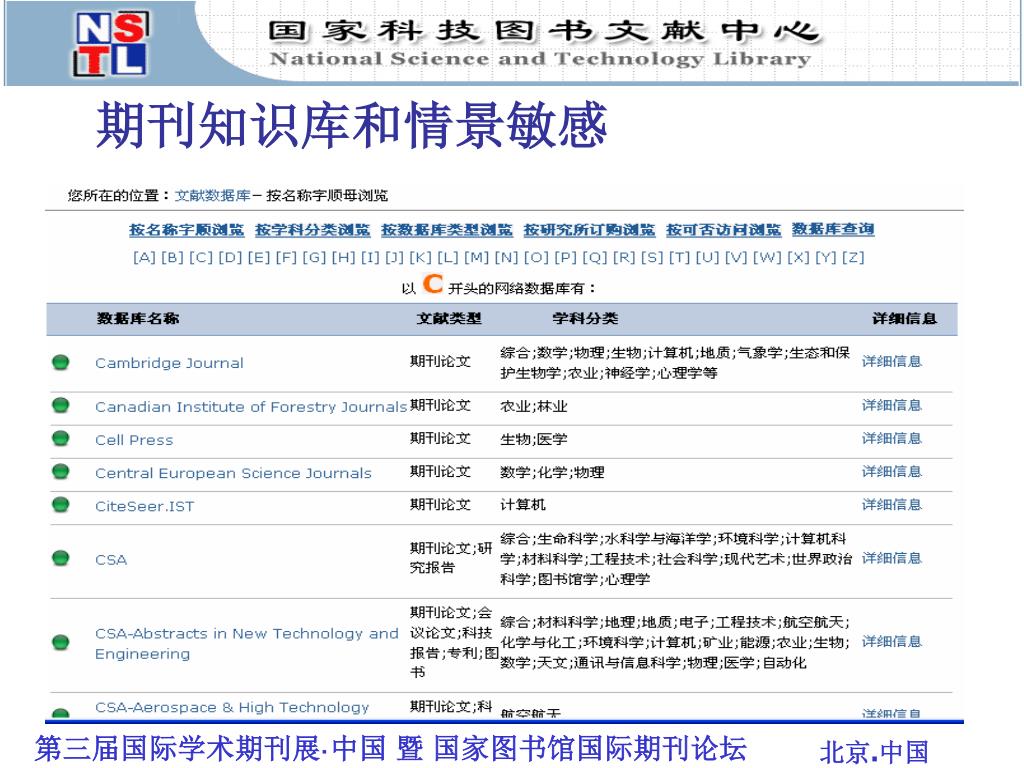The width and height of the screenshot is (1024, 768).
Task: Select letter [T] in the alphabet index
Action: (679, 257)
